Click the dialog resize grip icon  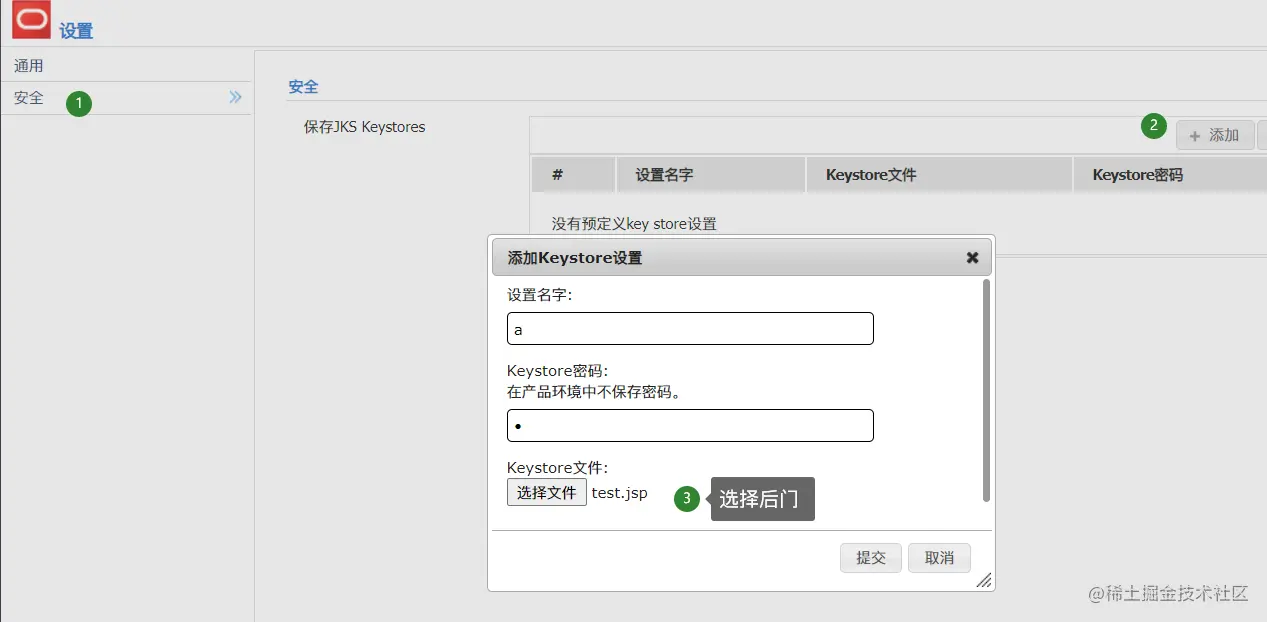coord(983,580)
